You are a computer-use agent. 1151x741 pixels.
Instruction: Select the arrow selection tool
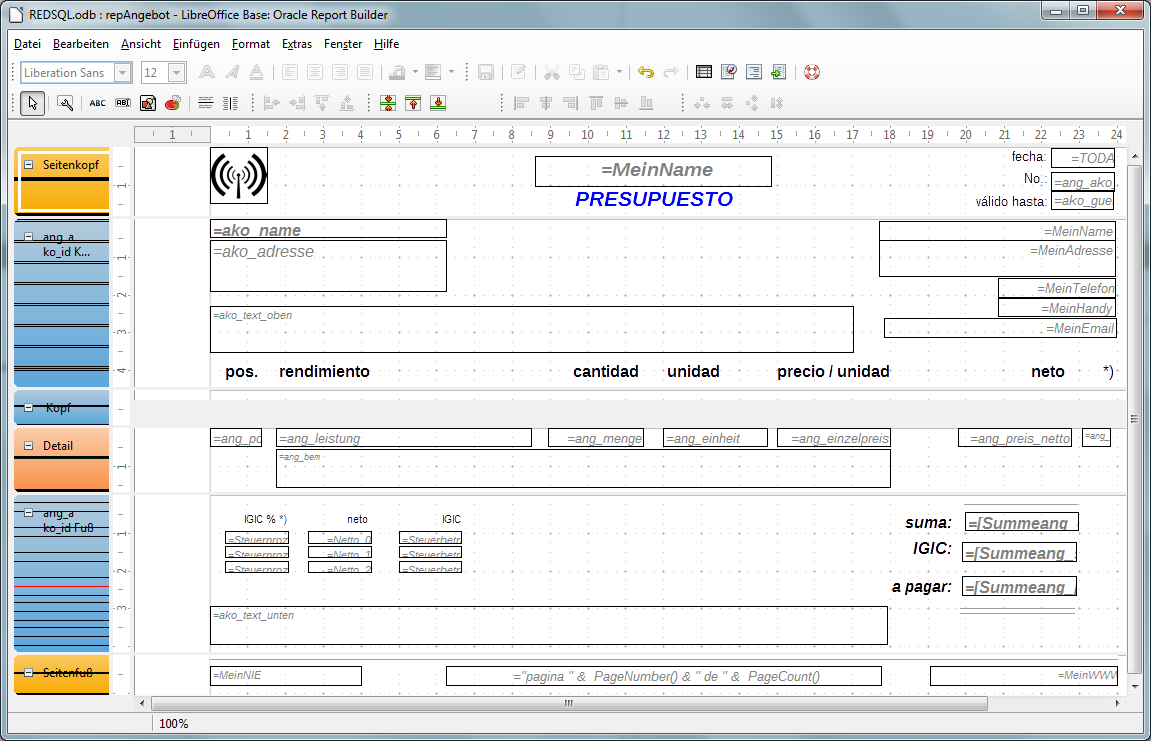point(32,103)
